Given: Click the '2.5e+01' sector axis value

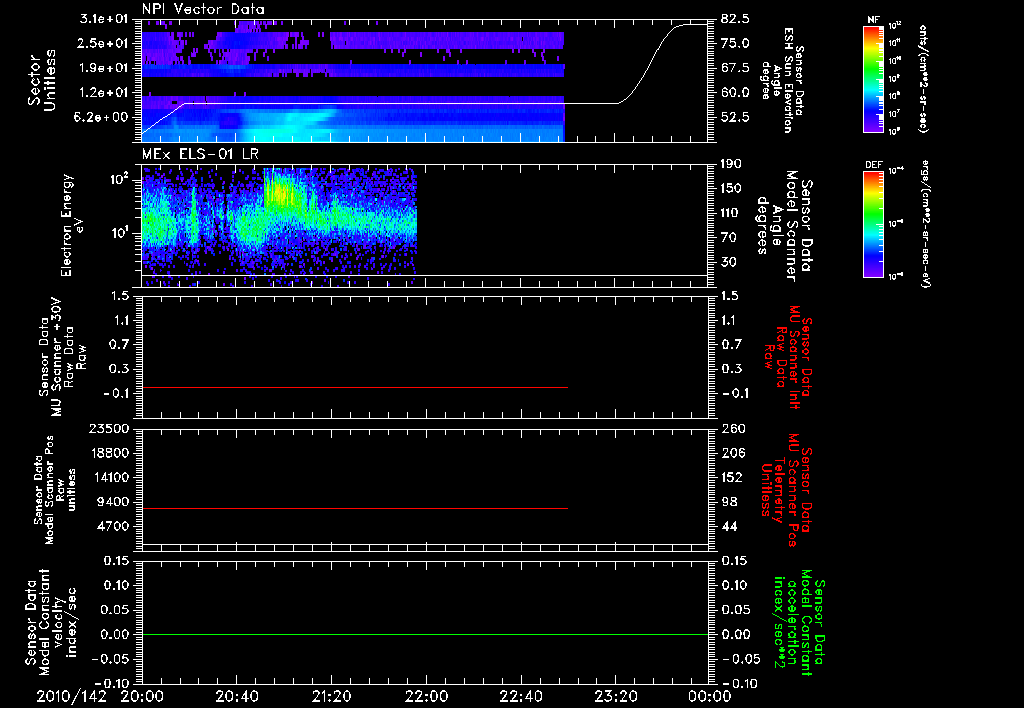Looking at the screenshot, I should (104, 43).
